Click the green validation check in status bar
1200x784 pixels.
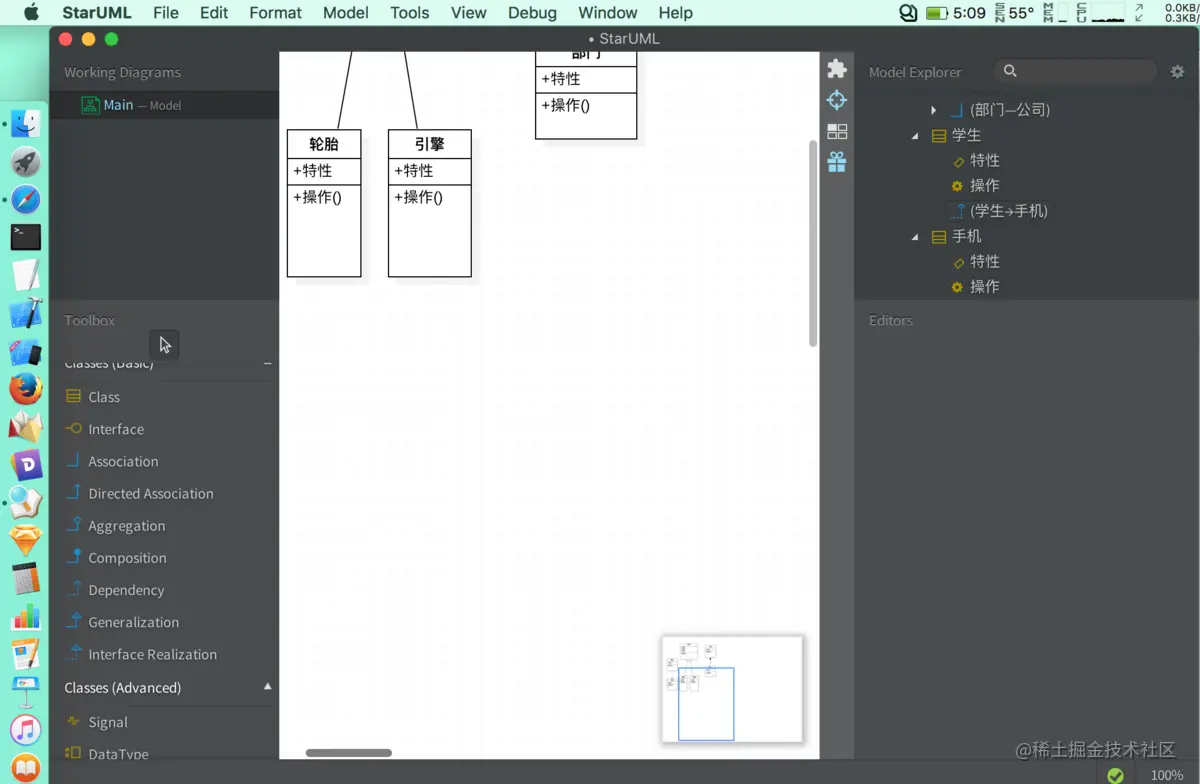1115,775
